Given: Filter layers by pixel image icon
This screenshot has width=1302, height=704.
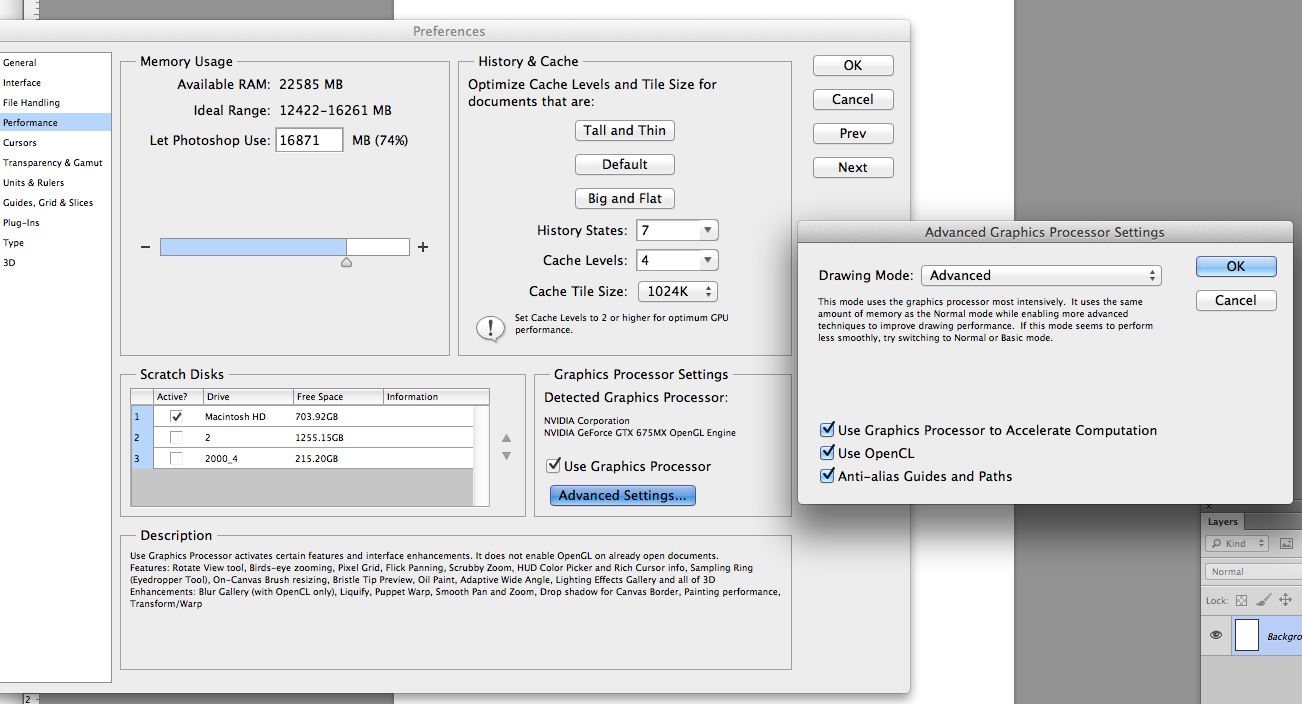Looking at the screenshot, I should pyautogui.click(x=1286, y=543).
